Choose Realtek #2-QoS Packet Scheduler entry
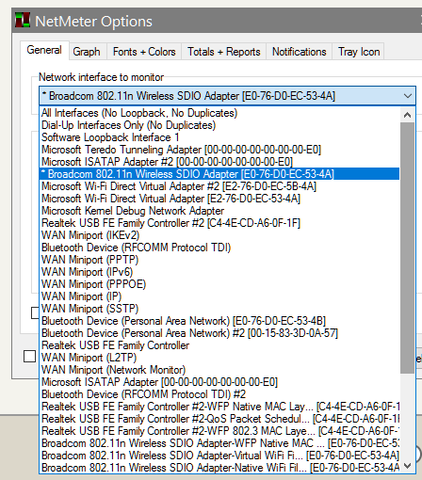This screenshot has width=422, height=480. (x=220, y=419)
